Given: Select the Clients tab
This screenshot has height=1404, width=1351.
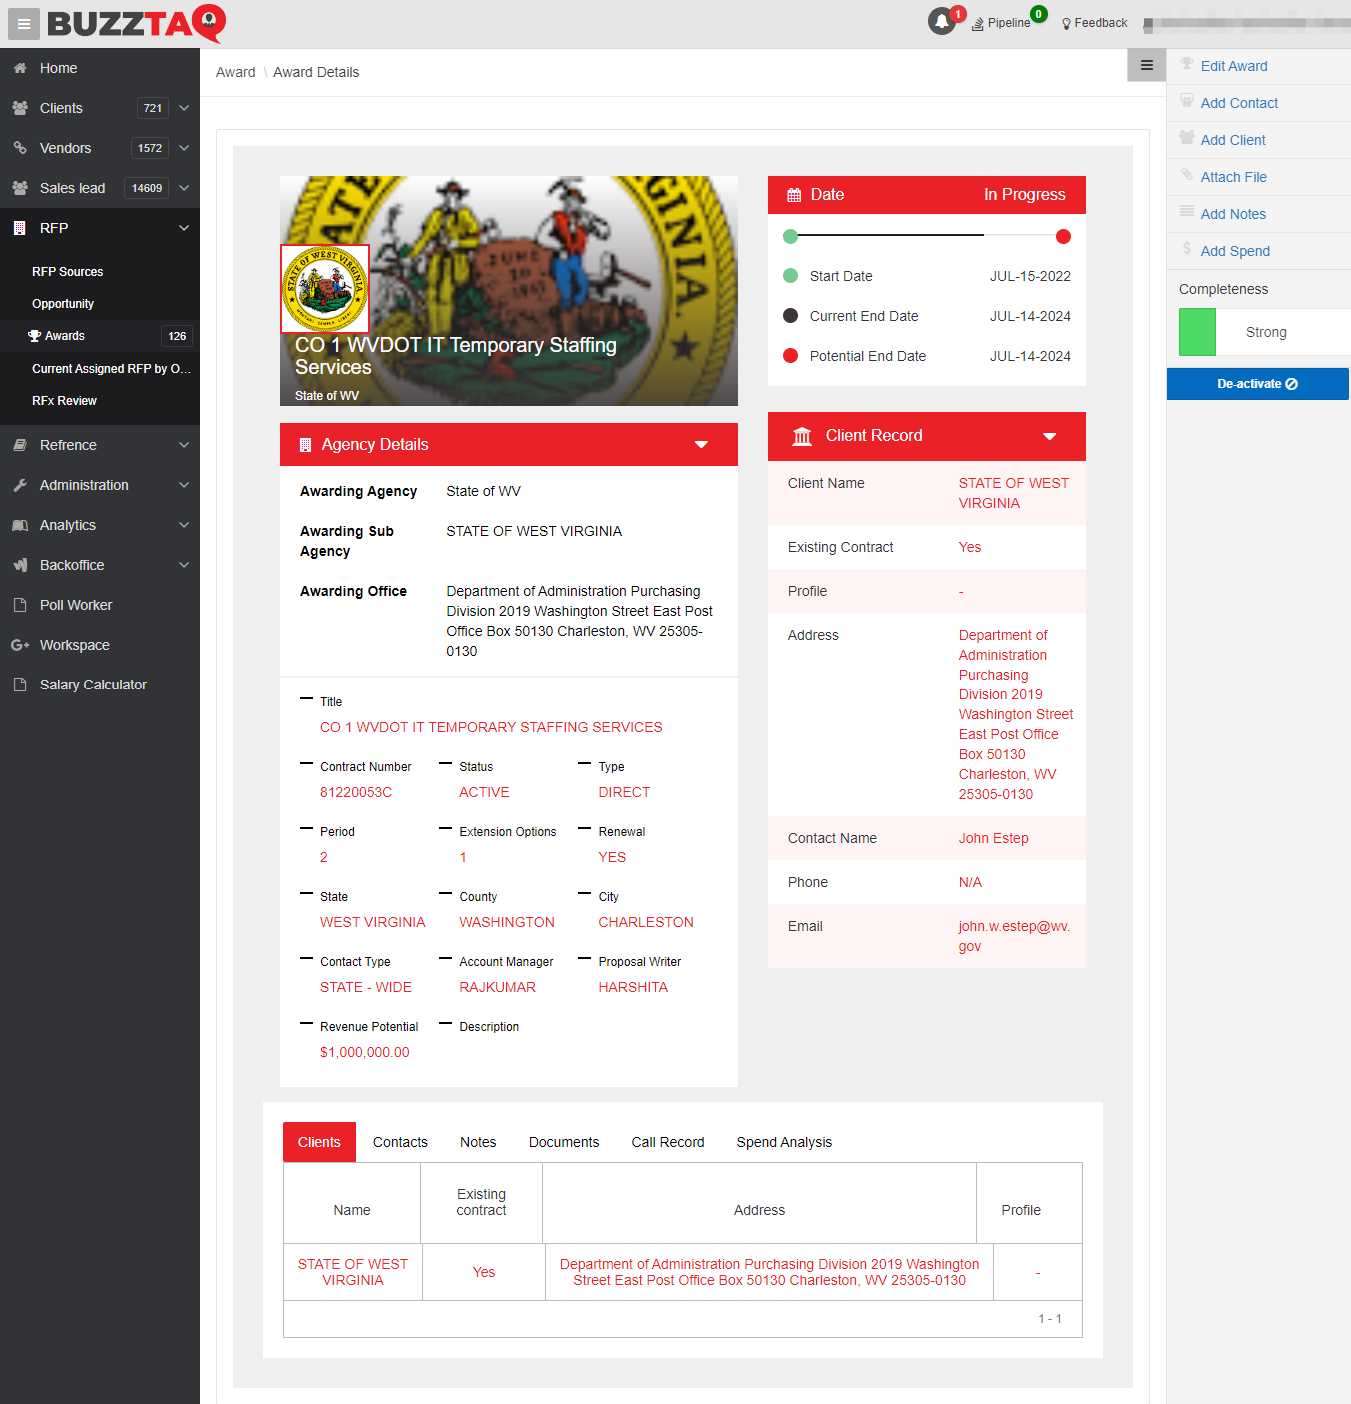Looking at the screenshot, I should [x=319, y=1142].
